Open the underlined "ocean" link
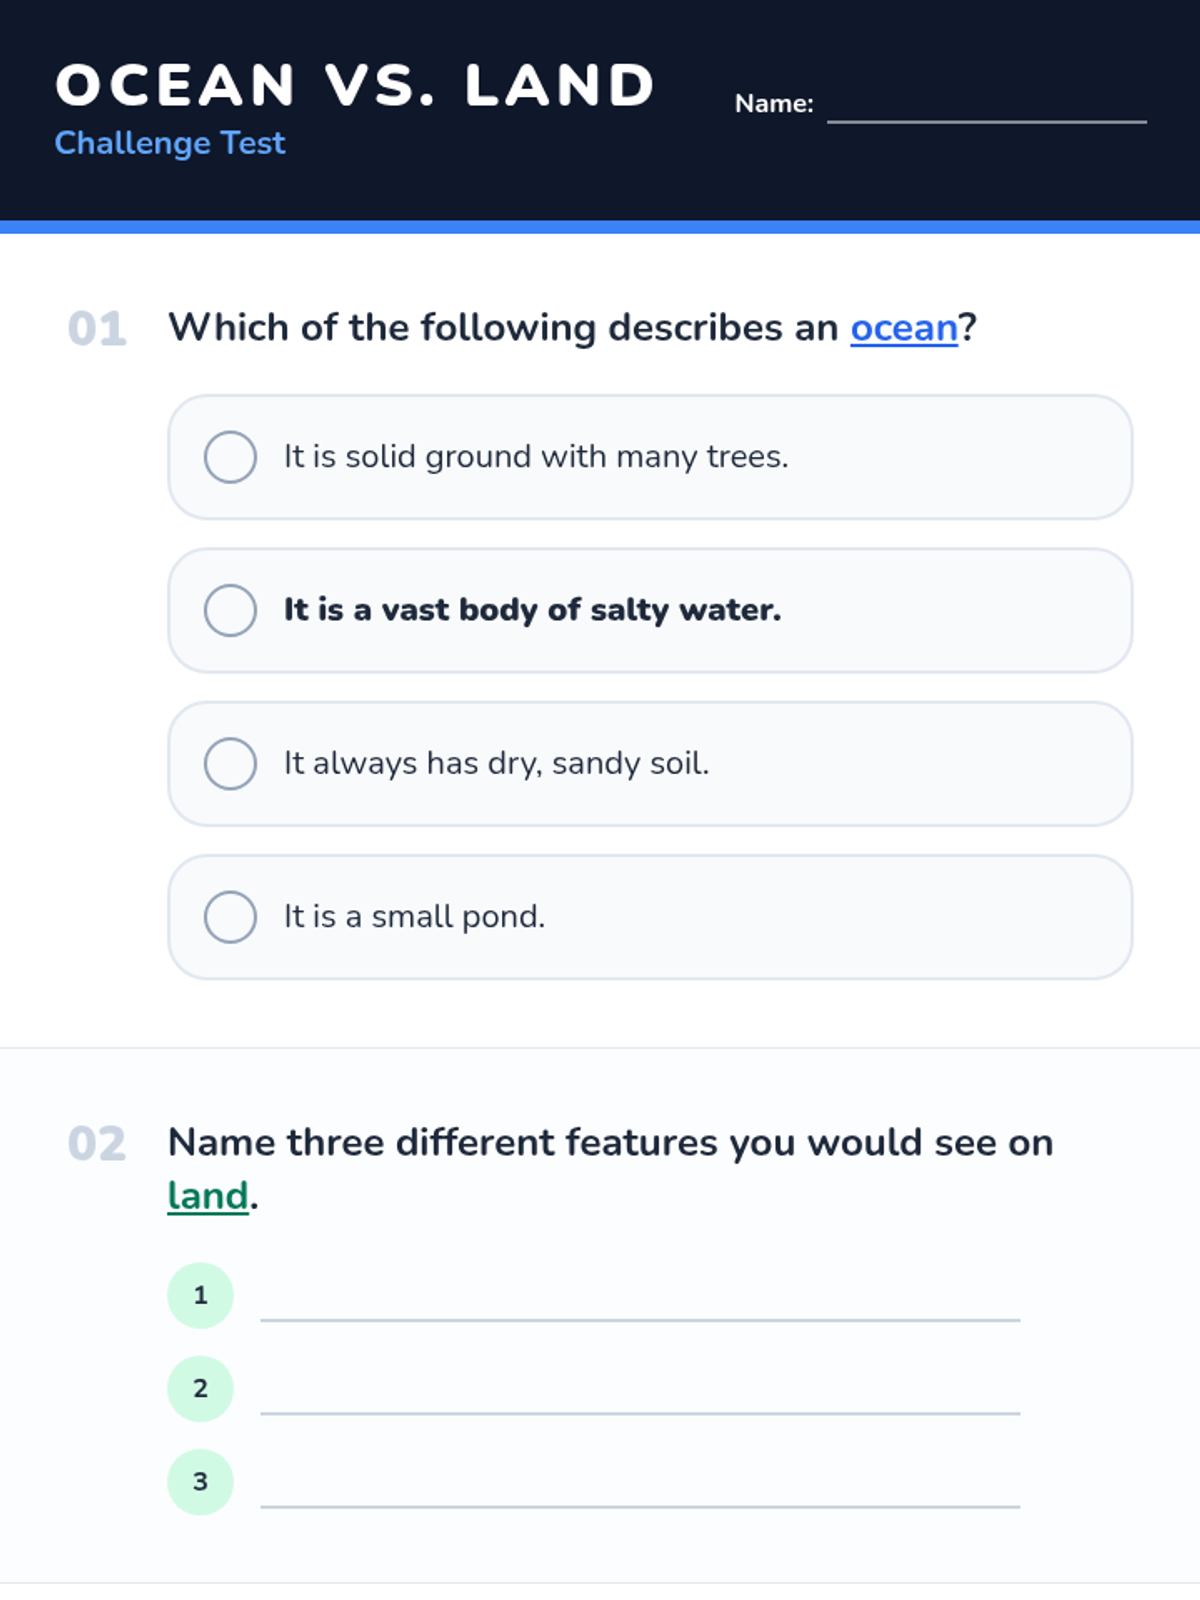 point(904,328)
